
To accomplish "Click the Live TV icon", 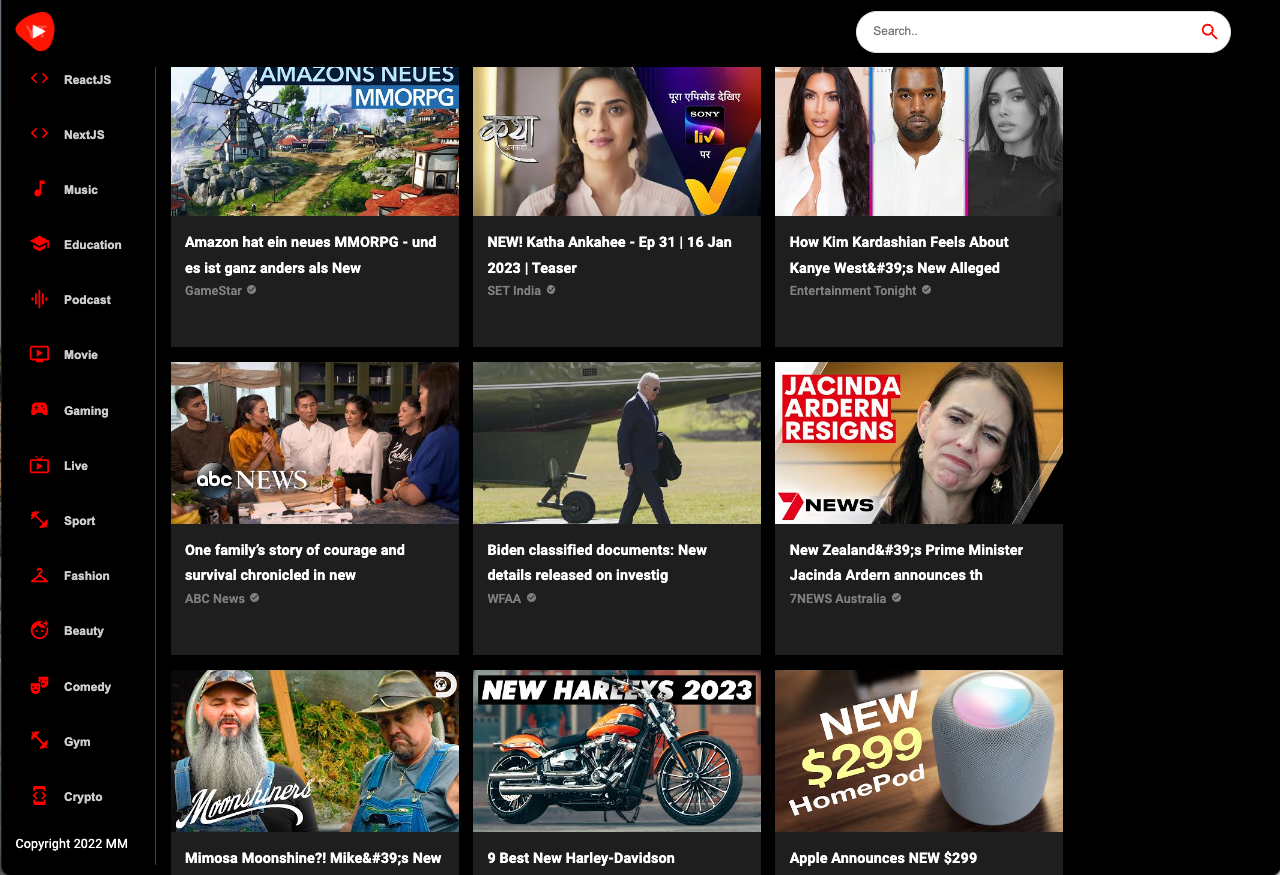I will click(39, 465).
